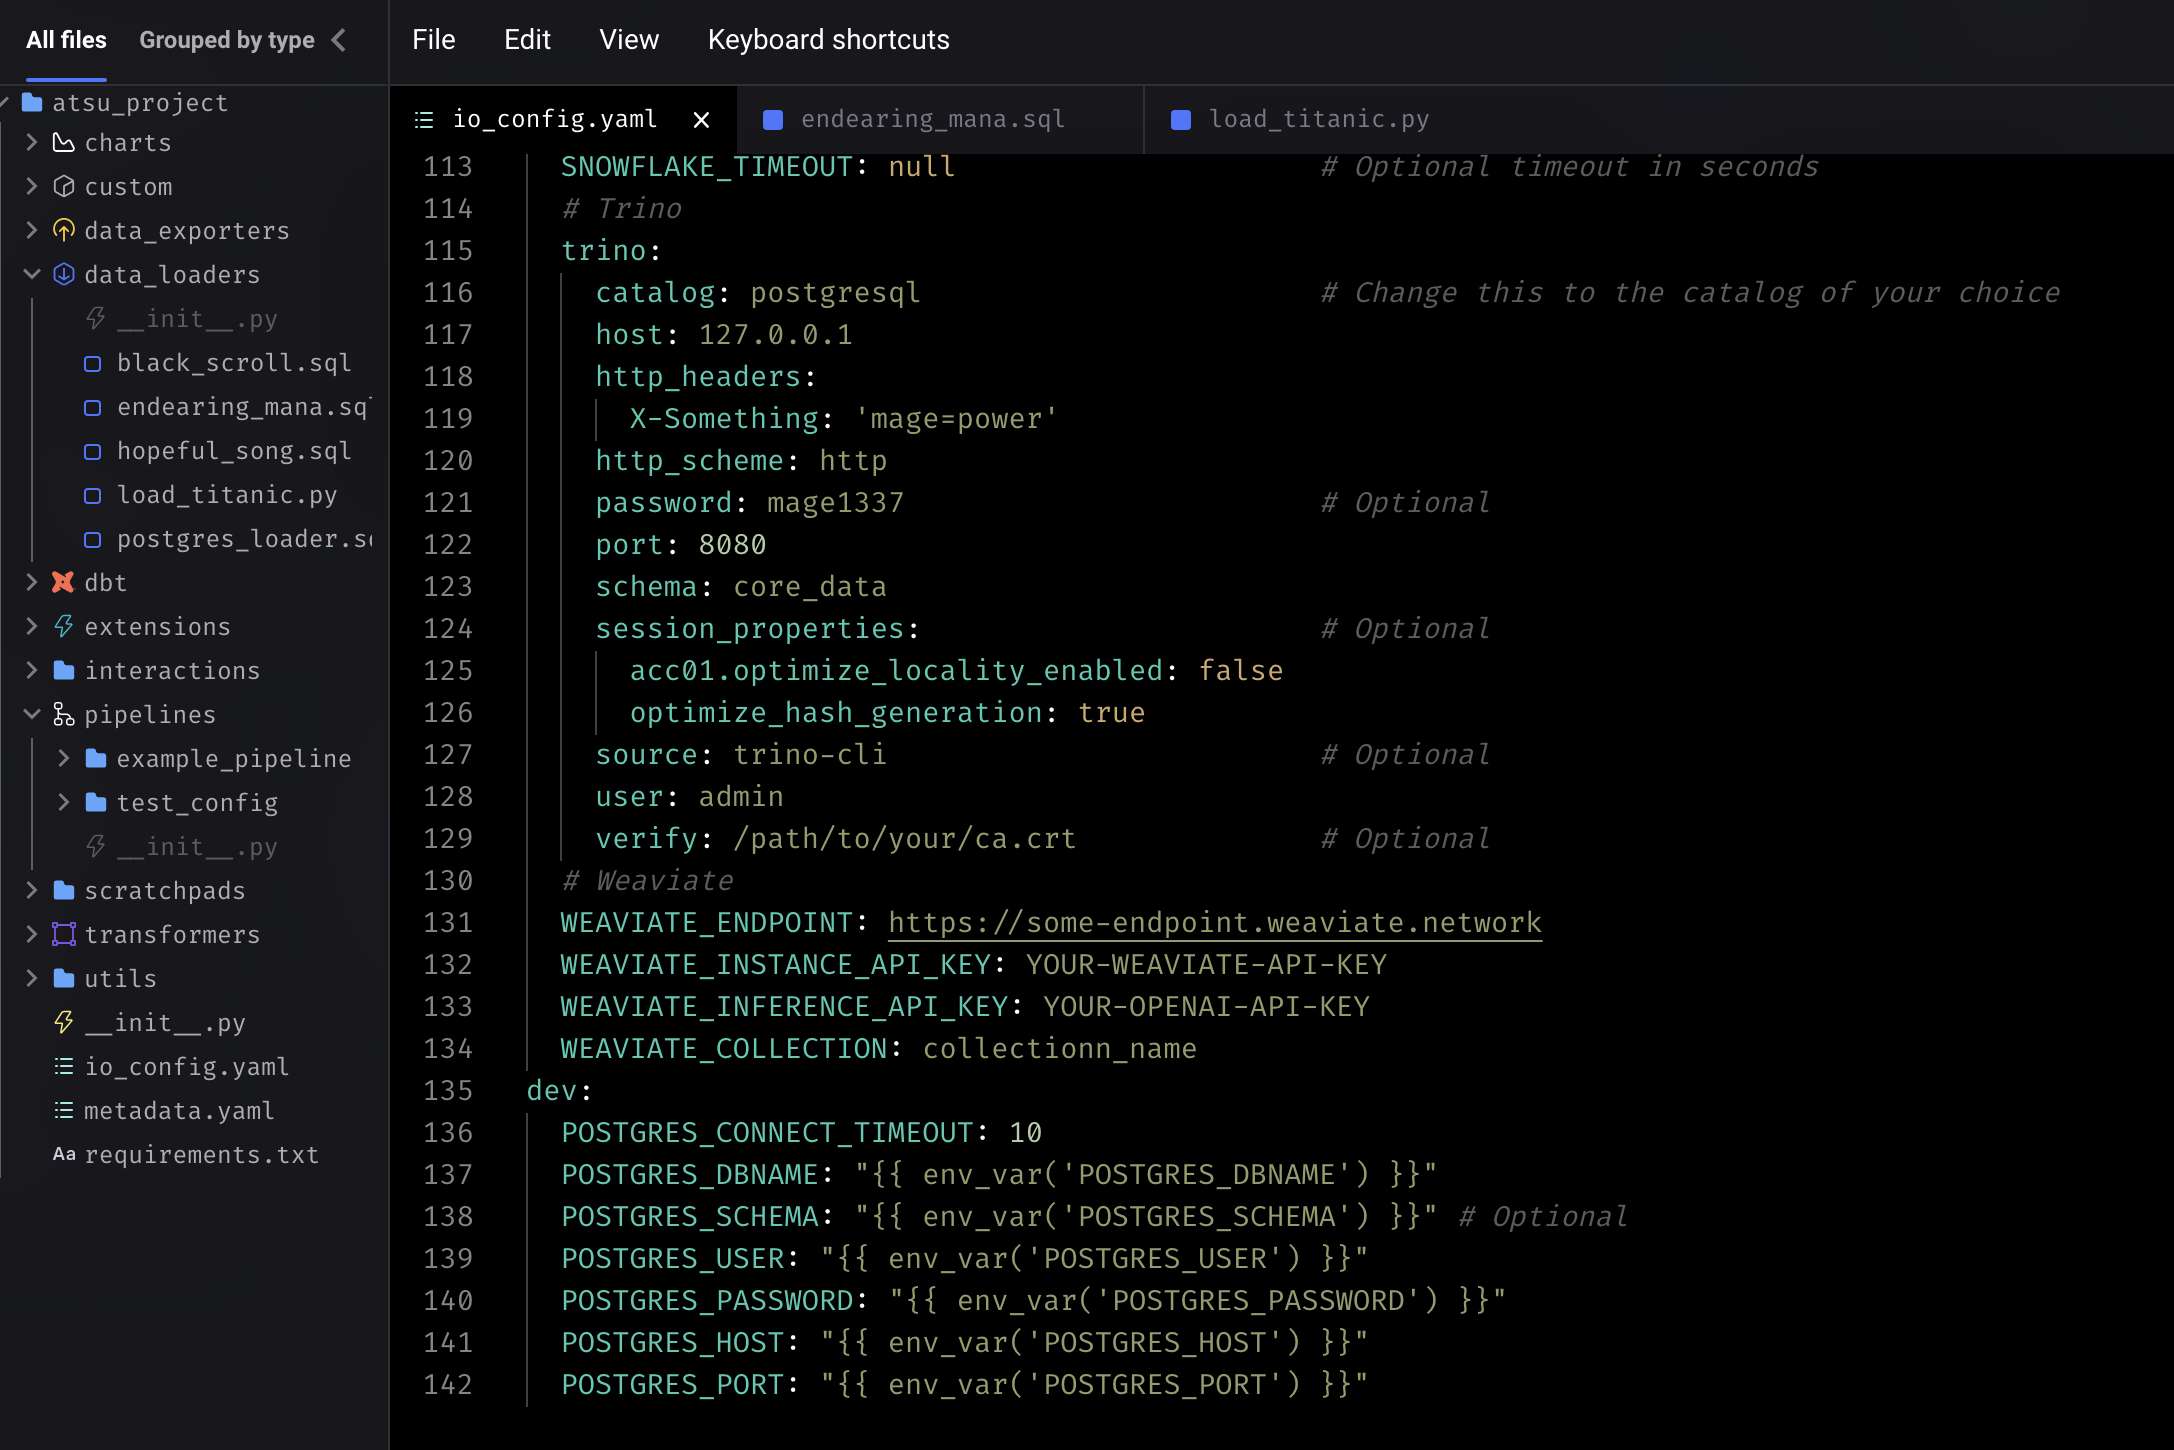The image size is (2174, 1450).
Task: Click the block icon beside black_scroll.sql
Action: (93, 364)
